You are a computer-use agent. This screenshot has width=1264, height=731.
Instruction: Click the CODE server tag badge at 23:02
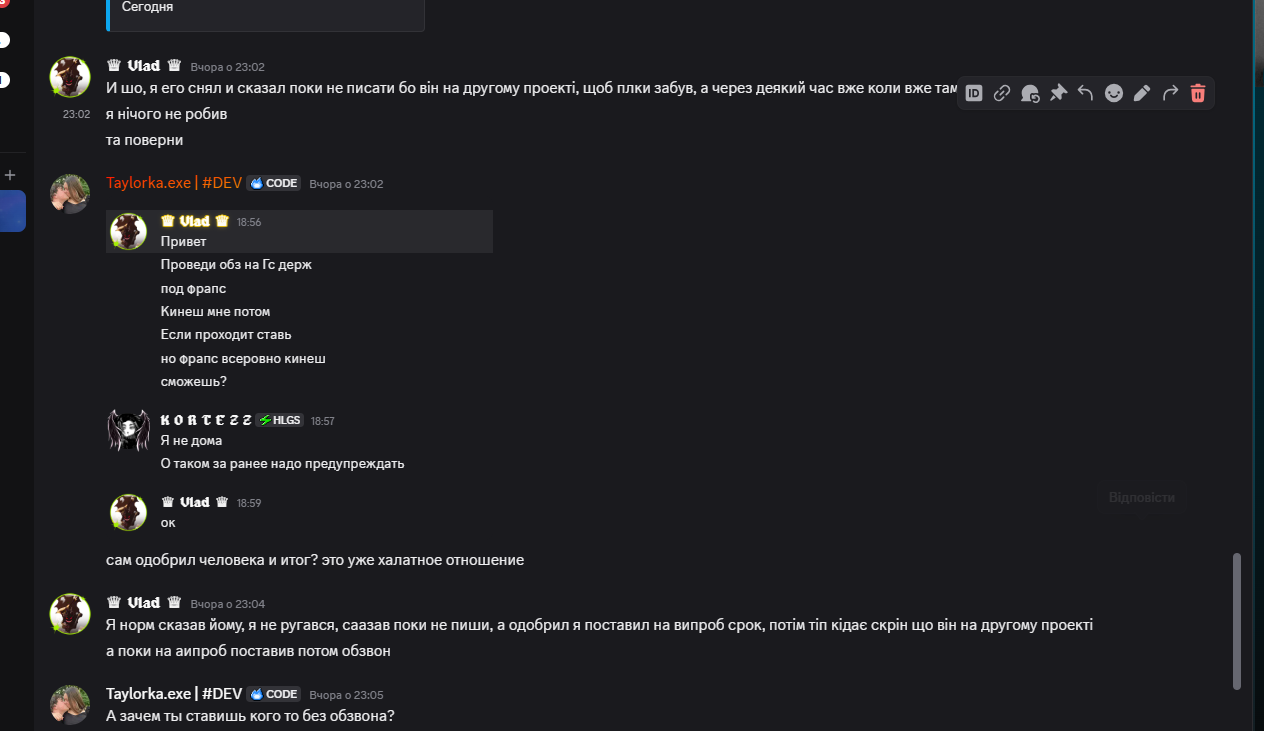point(274,184)
